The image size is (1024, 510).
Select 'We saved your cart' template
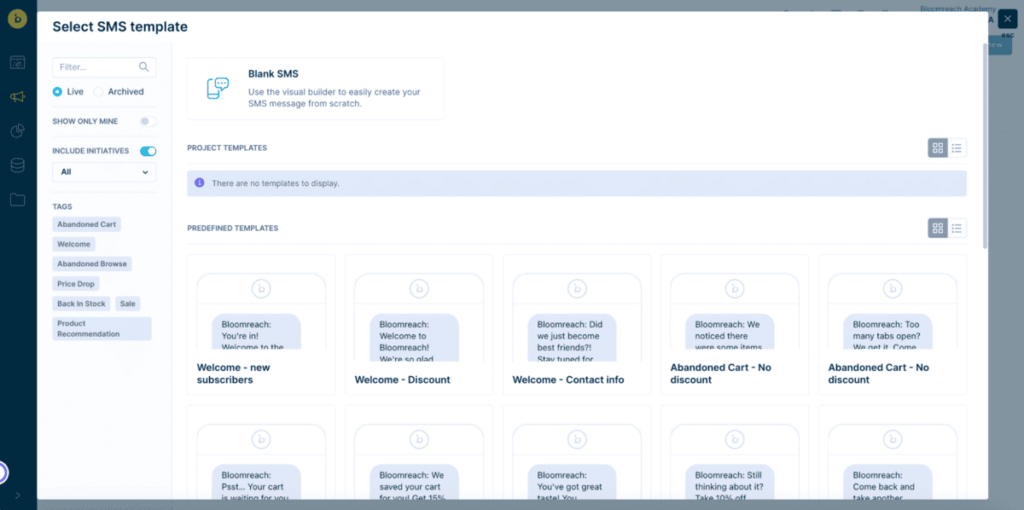pos(419,453)
